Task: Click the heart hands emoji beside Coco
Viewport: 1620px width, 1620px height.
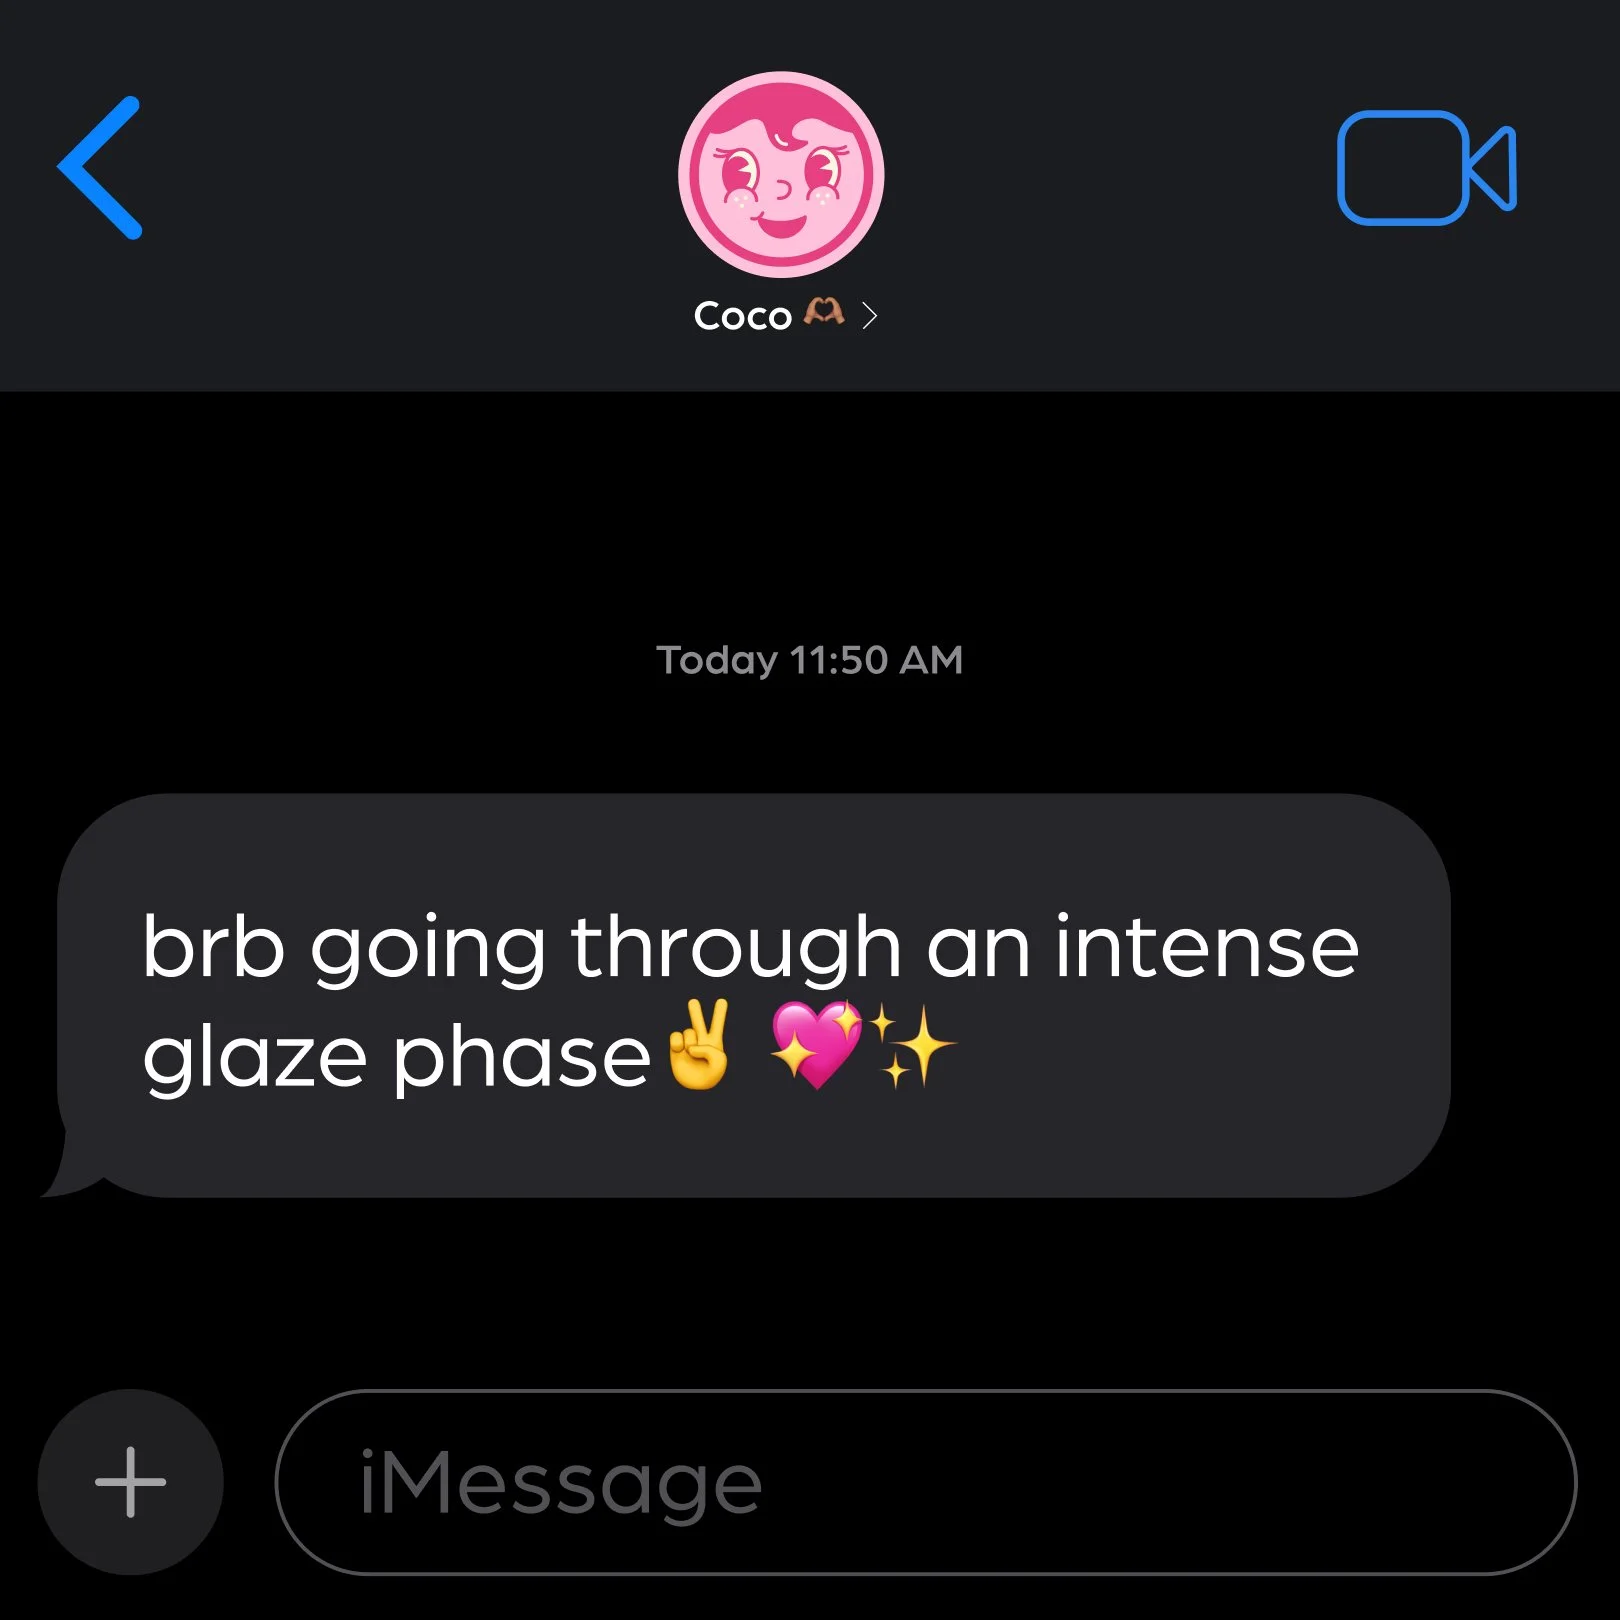Action: coord(824,313)
